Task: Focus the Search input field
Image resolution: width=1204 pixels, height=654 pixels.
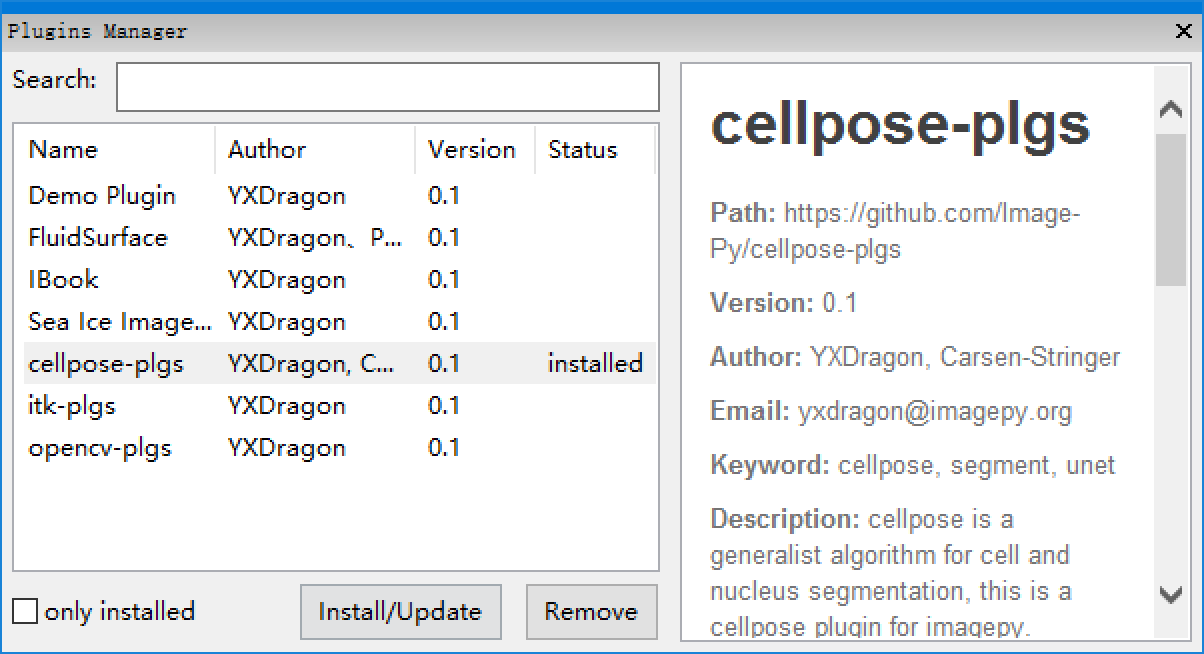Action: [x=388, y=87]
